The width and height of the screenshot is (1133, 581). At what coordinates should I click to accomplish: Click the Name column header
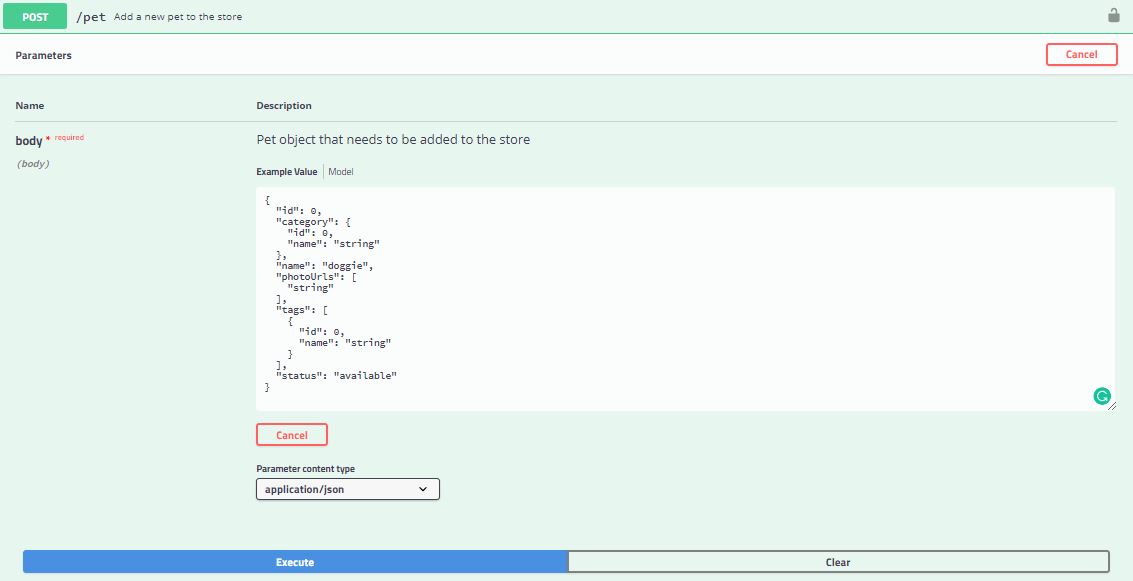click(x=30, y=106)
